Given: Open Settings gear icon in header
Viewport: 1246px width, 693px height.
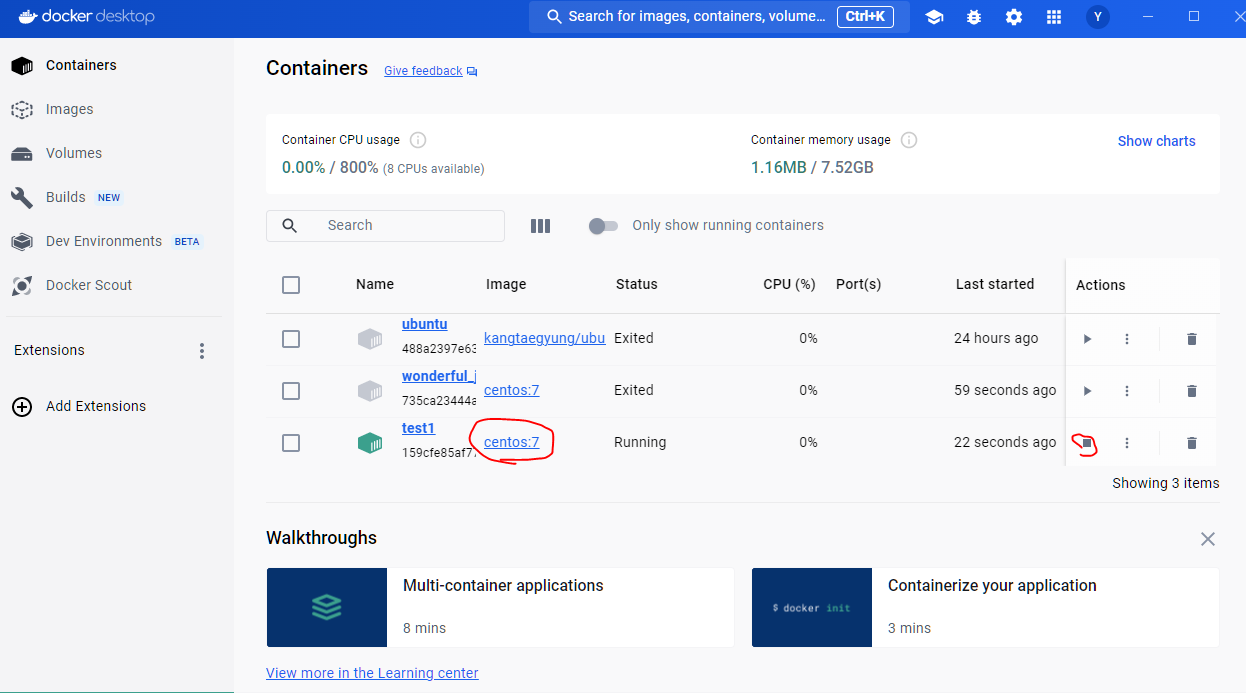Looking at the screenshot, I should [1014, 17].
